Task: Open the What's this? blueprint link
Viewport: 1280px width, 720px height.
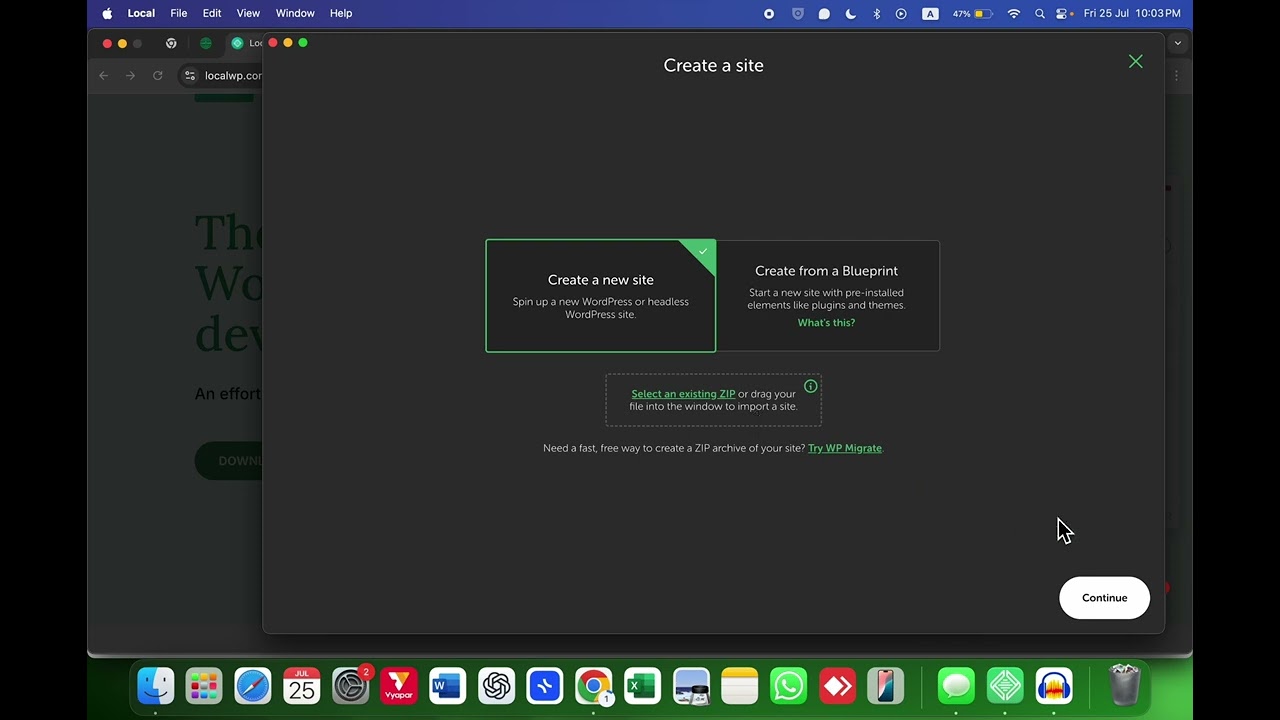Action: click(x=826, y=323)
